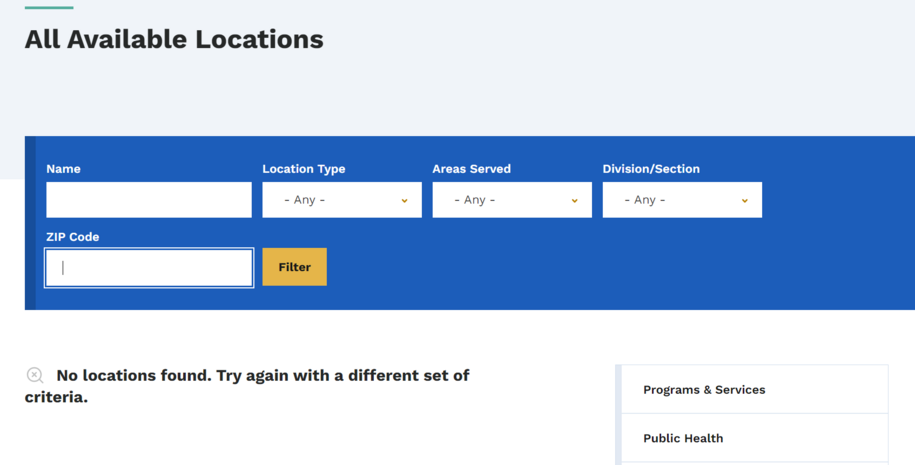The width and height of the screenshot is (915, 465).
Task: Focus the Name text field
Action: pyautogui.click(x=149, y=200)
